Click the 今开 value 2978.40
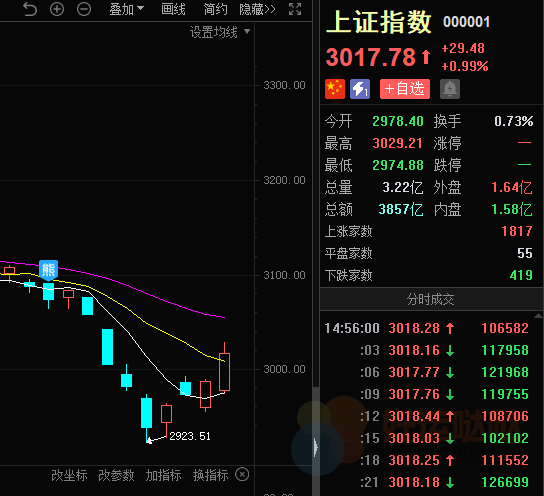 point(398,121)
